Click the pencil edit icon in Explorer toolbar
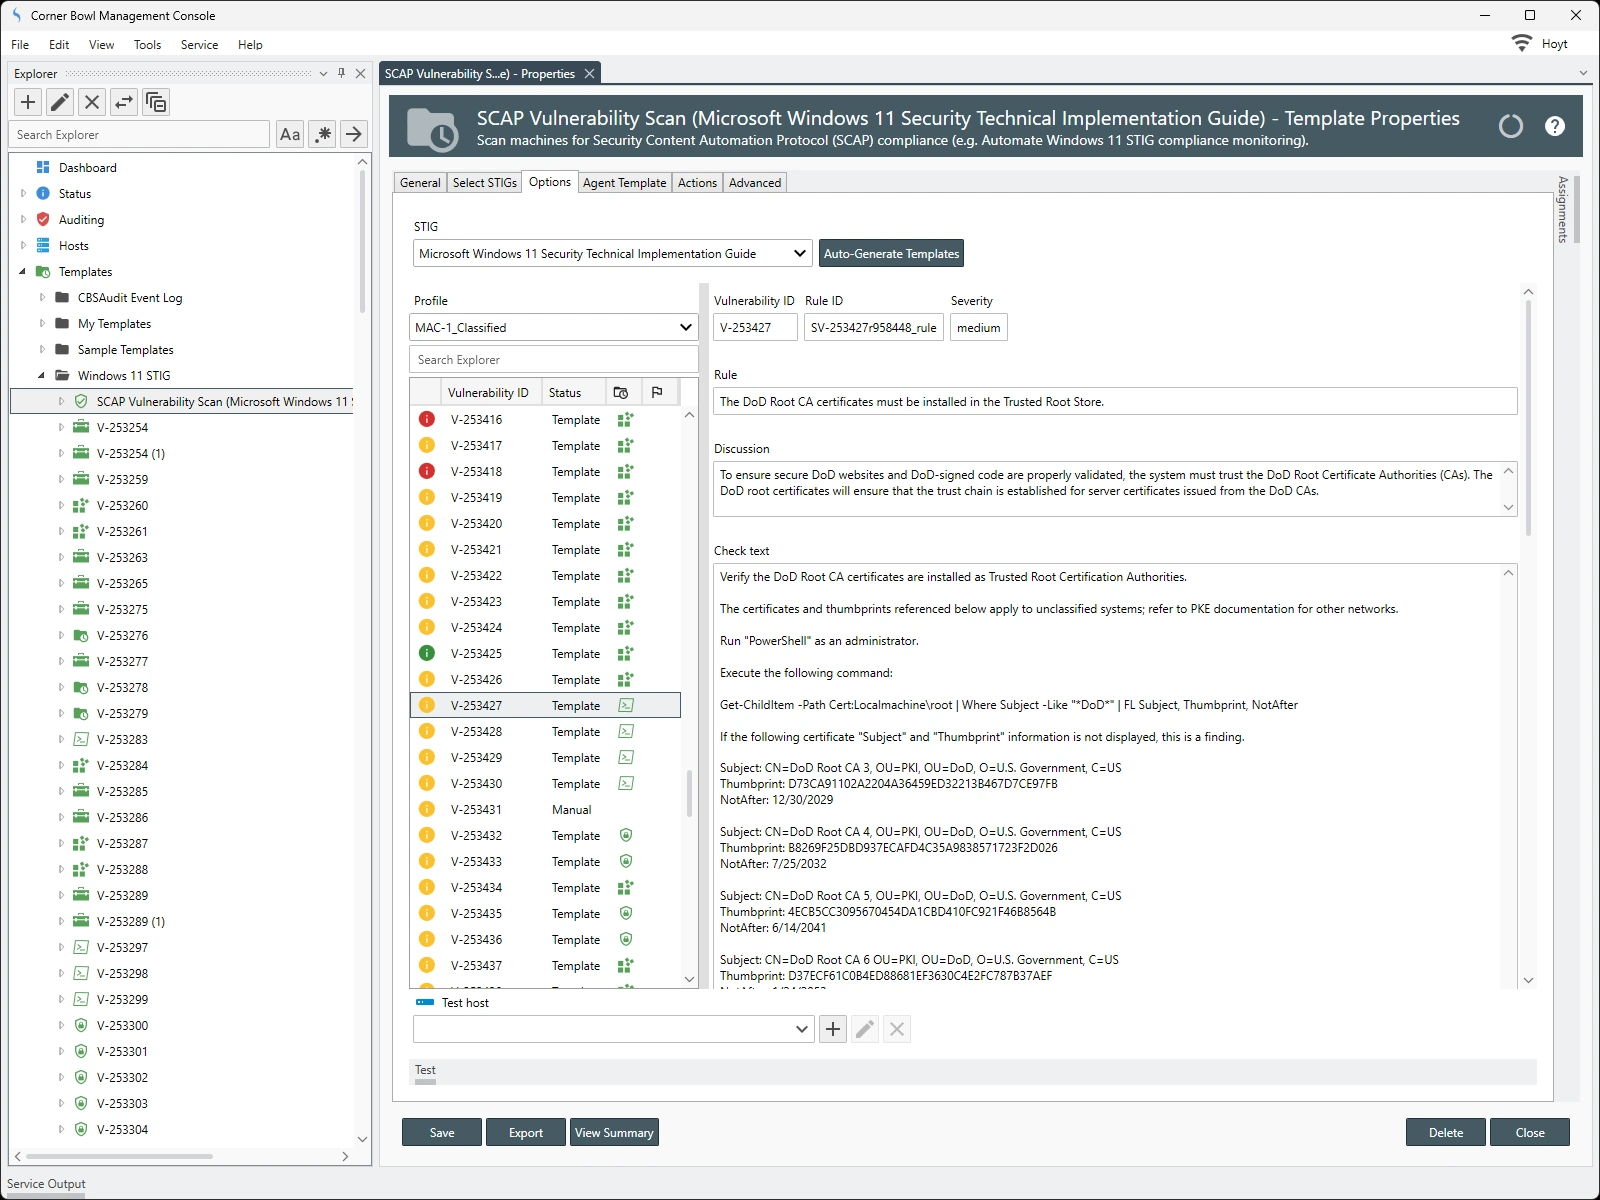This screenshot has height=1200, width=1600. coord(60,102)
